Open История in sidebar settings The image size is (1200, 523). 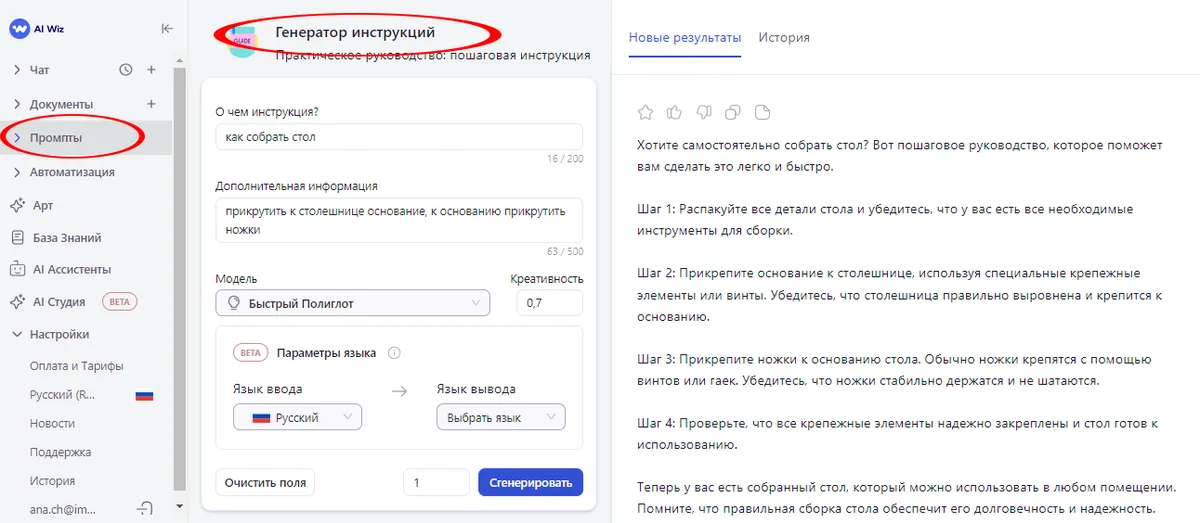click(52, 481)
